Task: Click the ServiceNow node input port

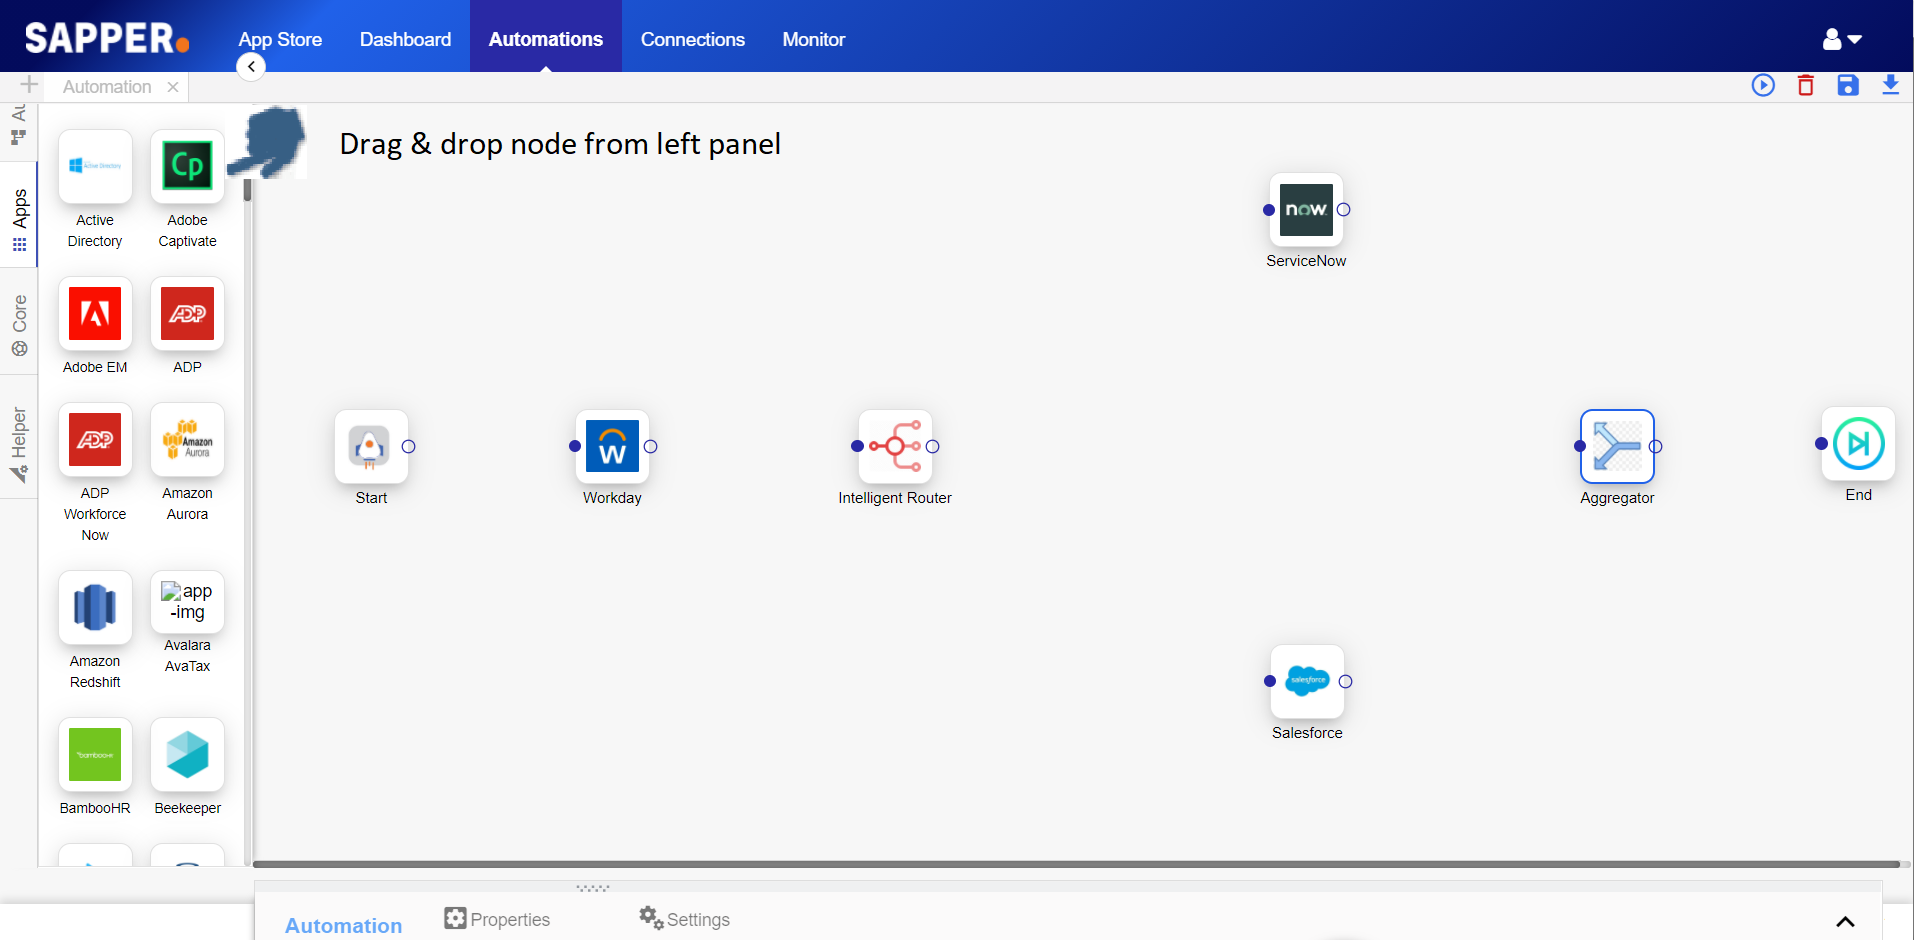Action: (x=1269, y=210)
